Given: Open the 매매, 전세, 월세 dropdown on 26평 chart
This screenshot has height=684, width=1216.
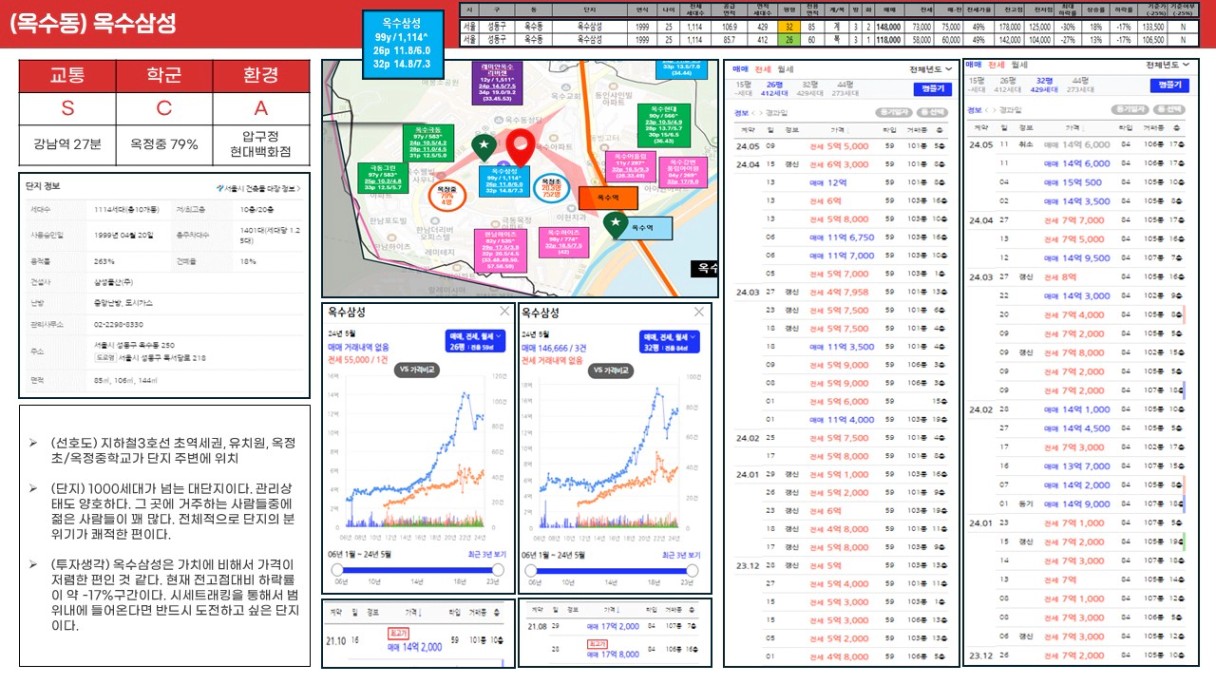Looking at the screenshot, I should click(x=475, y=341).
